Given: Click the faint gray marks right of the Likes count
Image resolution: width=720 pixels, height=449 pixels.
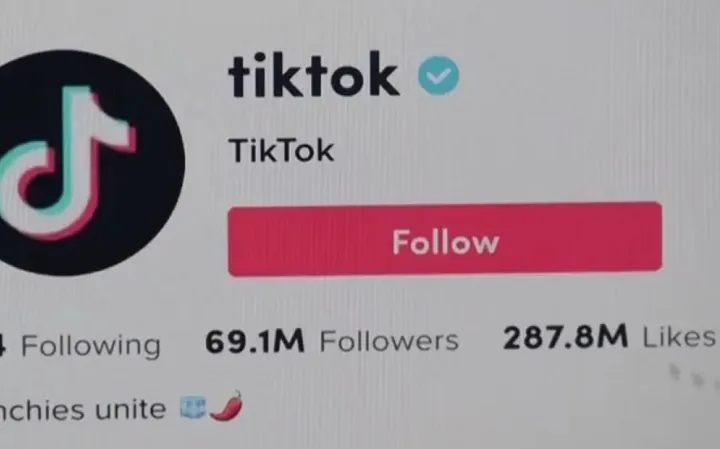Looking at the screenshot, I should [693, 376].
